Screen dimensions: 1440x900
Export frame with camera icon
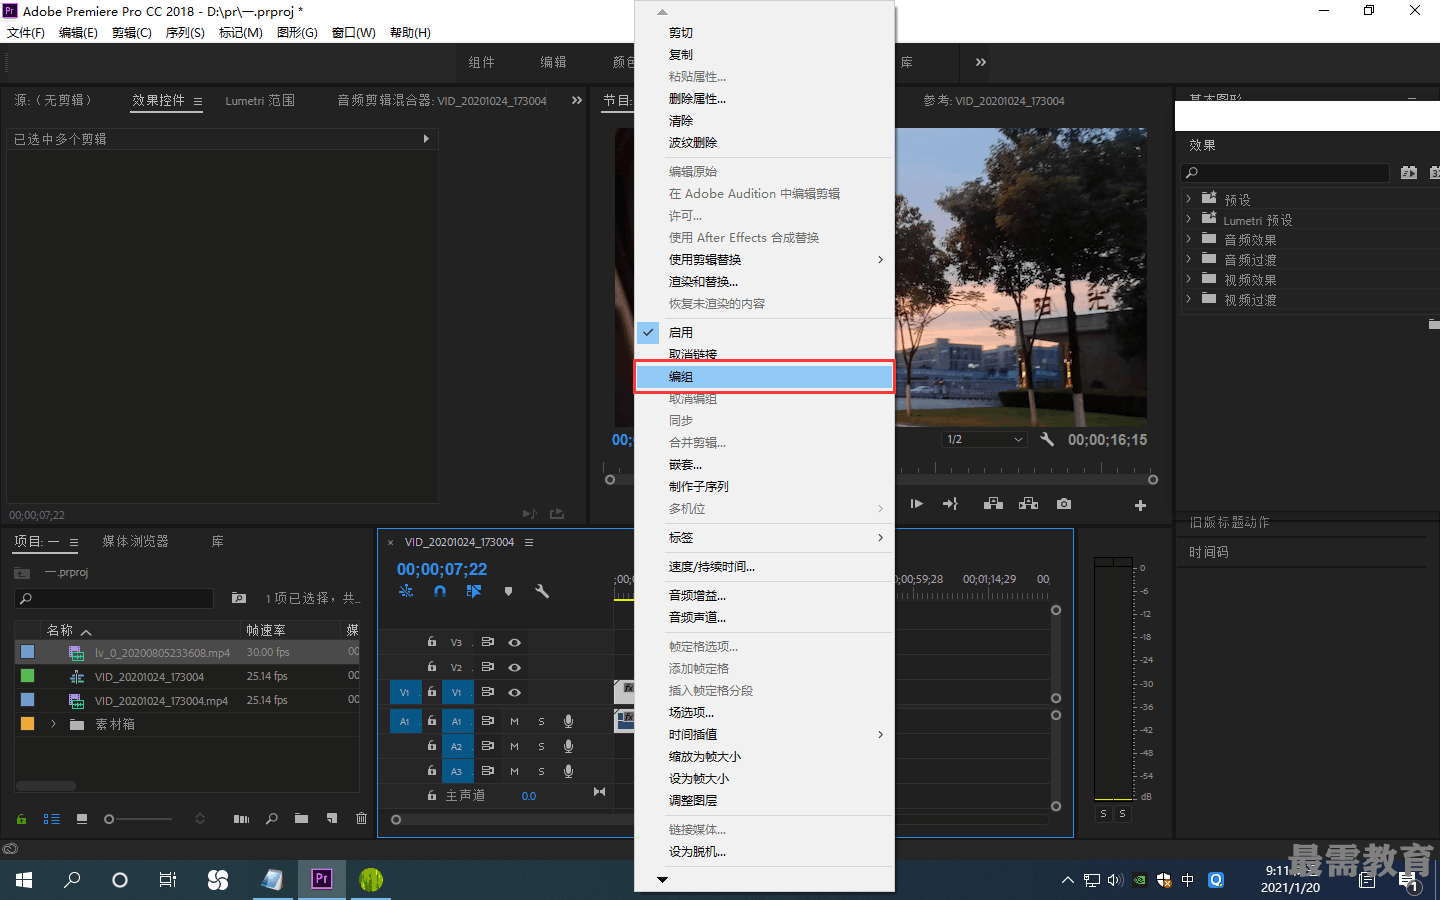click(x=1064, y=504)
